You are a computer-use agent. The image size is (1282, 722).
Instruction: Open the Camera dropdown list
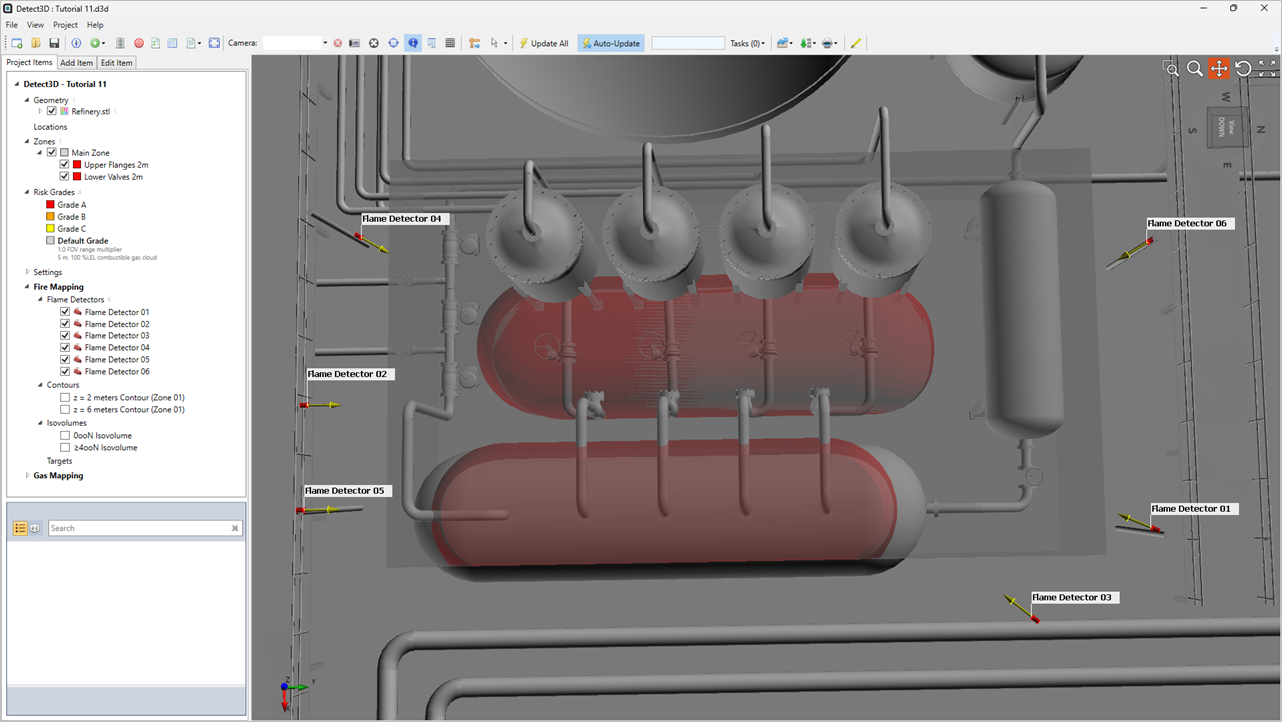(x=324, y=43)
